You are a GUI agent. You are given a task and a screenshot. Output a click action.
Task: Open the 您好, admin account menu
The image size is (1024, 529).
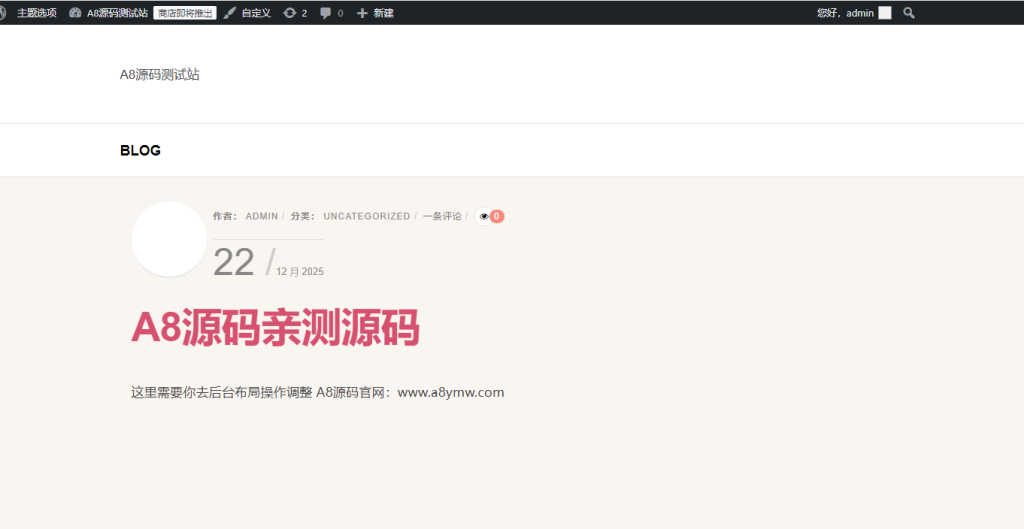[x=845, y=13]
